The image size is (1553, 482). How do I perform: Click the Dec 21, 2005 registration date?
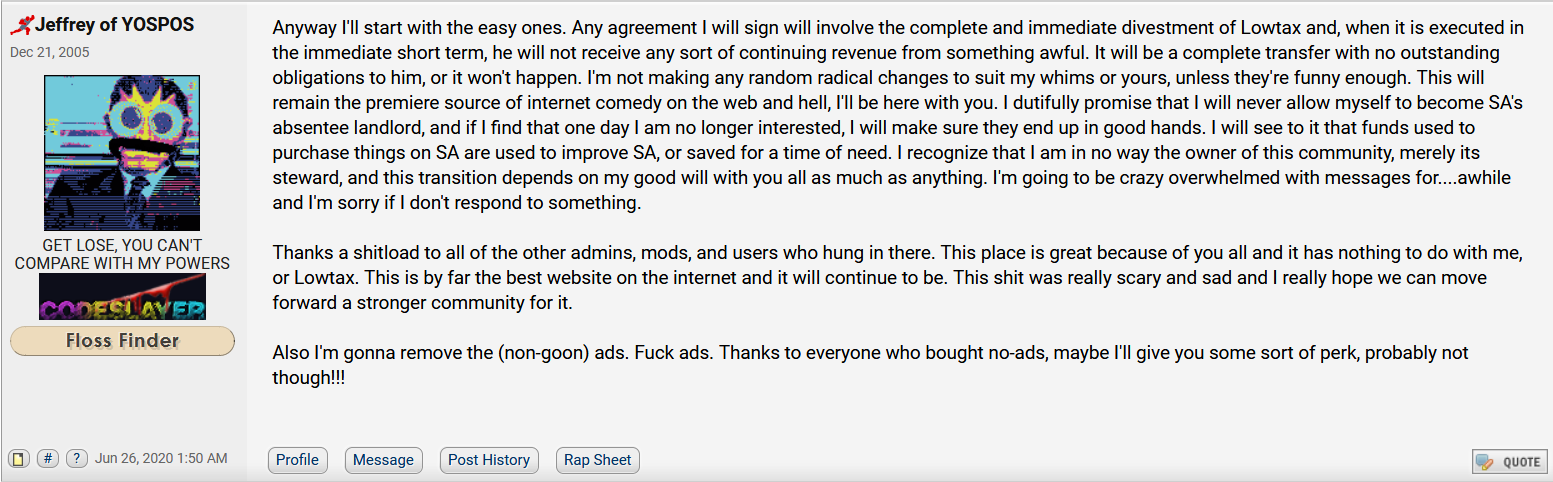tap(47, 52)
